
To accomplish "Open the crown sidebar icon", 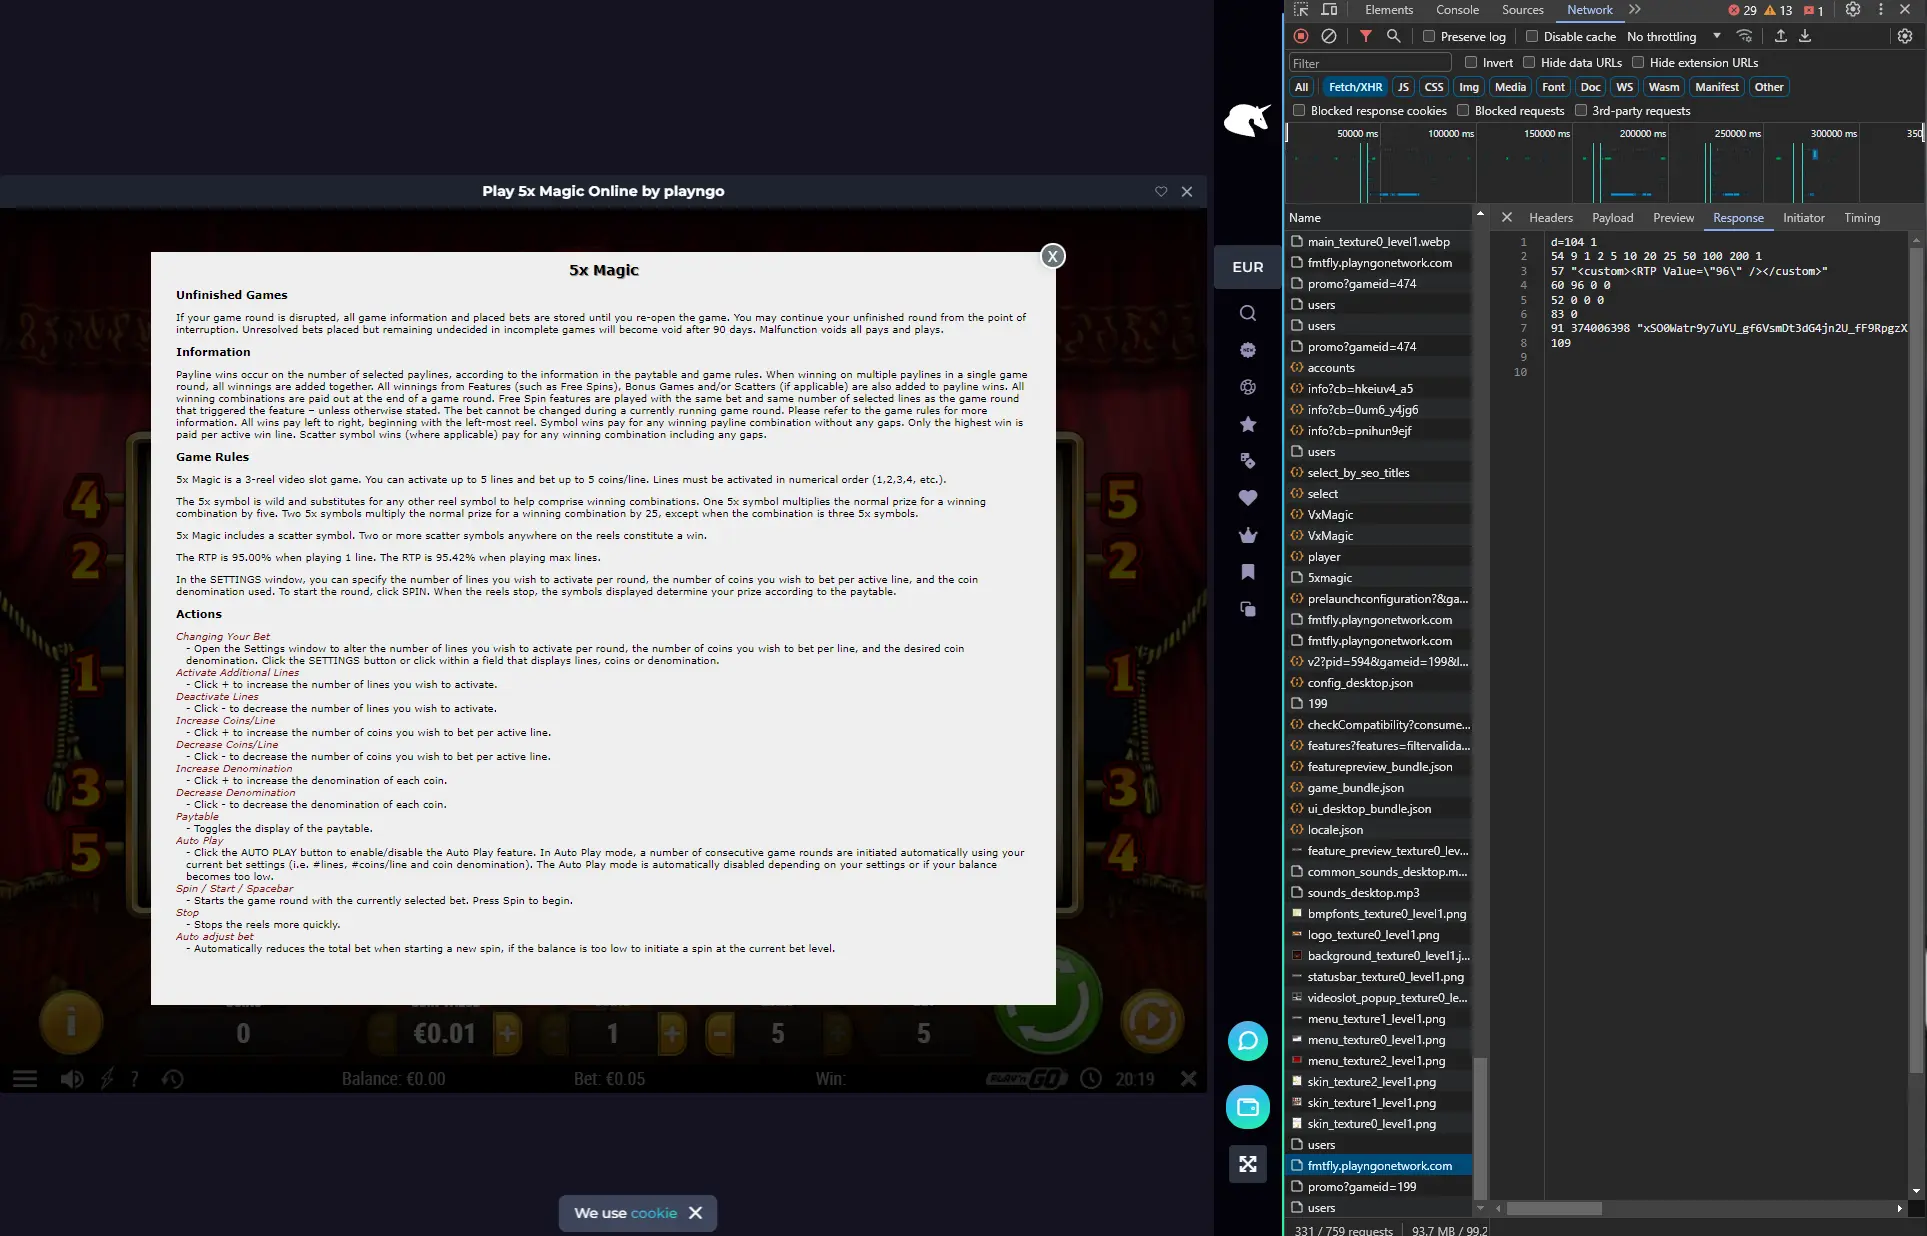I will pos(1248,535).
